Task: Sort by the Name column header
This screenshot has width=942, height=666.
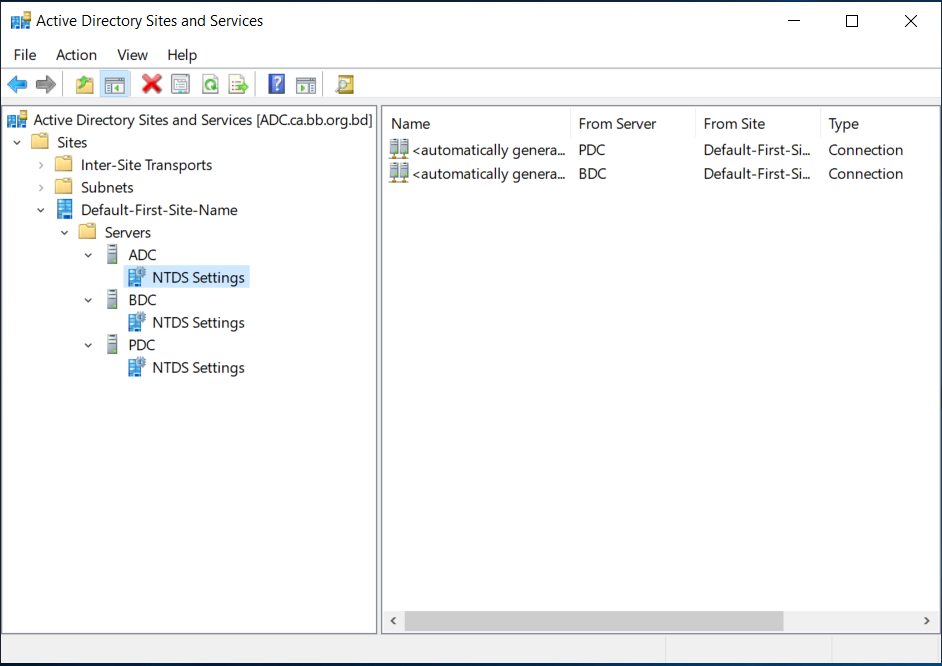Action: 477,124
